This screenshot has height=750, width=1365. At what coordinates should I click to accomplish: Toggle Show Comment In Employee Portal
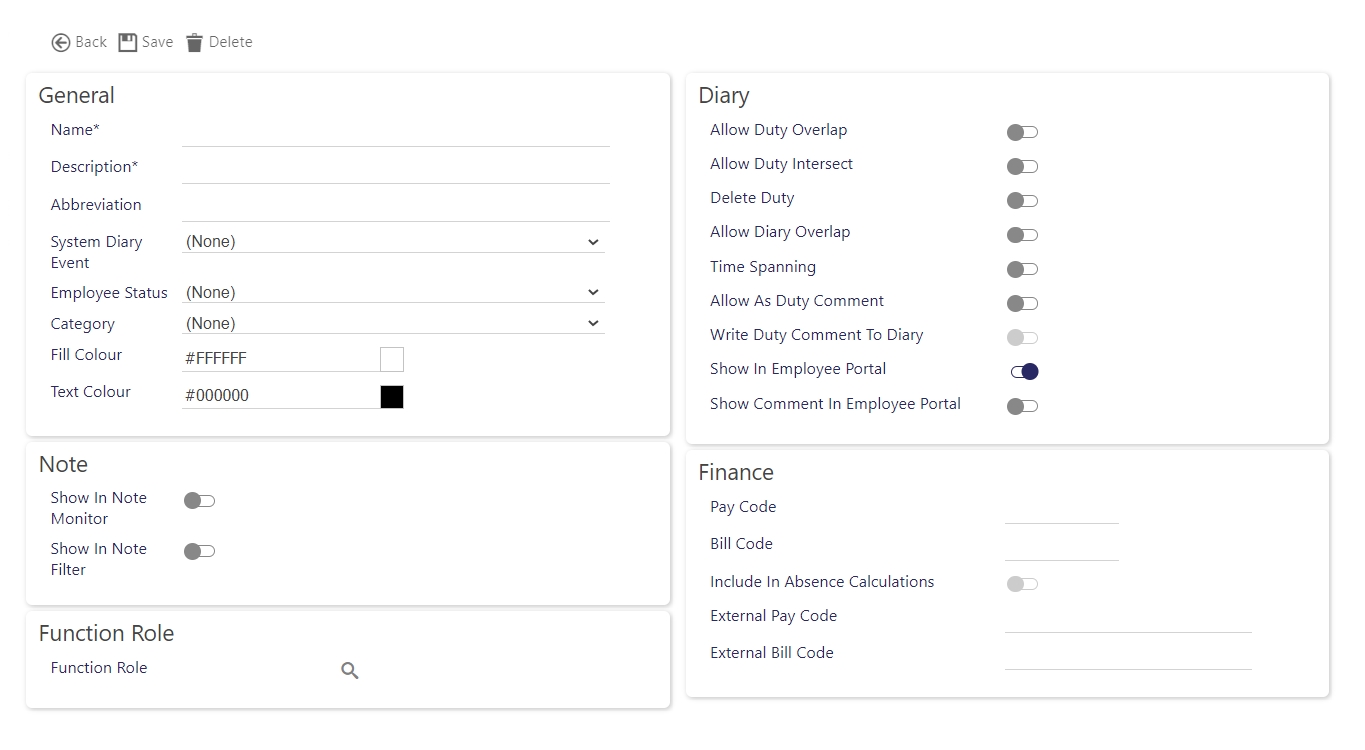tap(1022, 406)
